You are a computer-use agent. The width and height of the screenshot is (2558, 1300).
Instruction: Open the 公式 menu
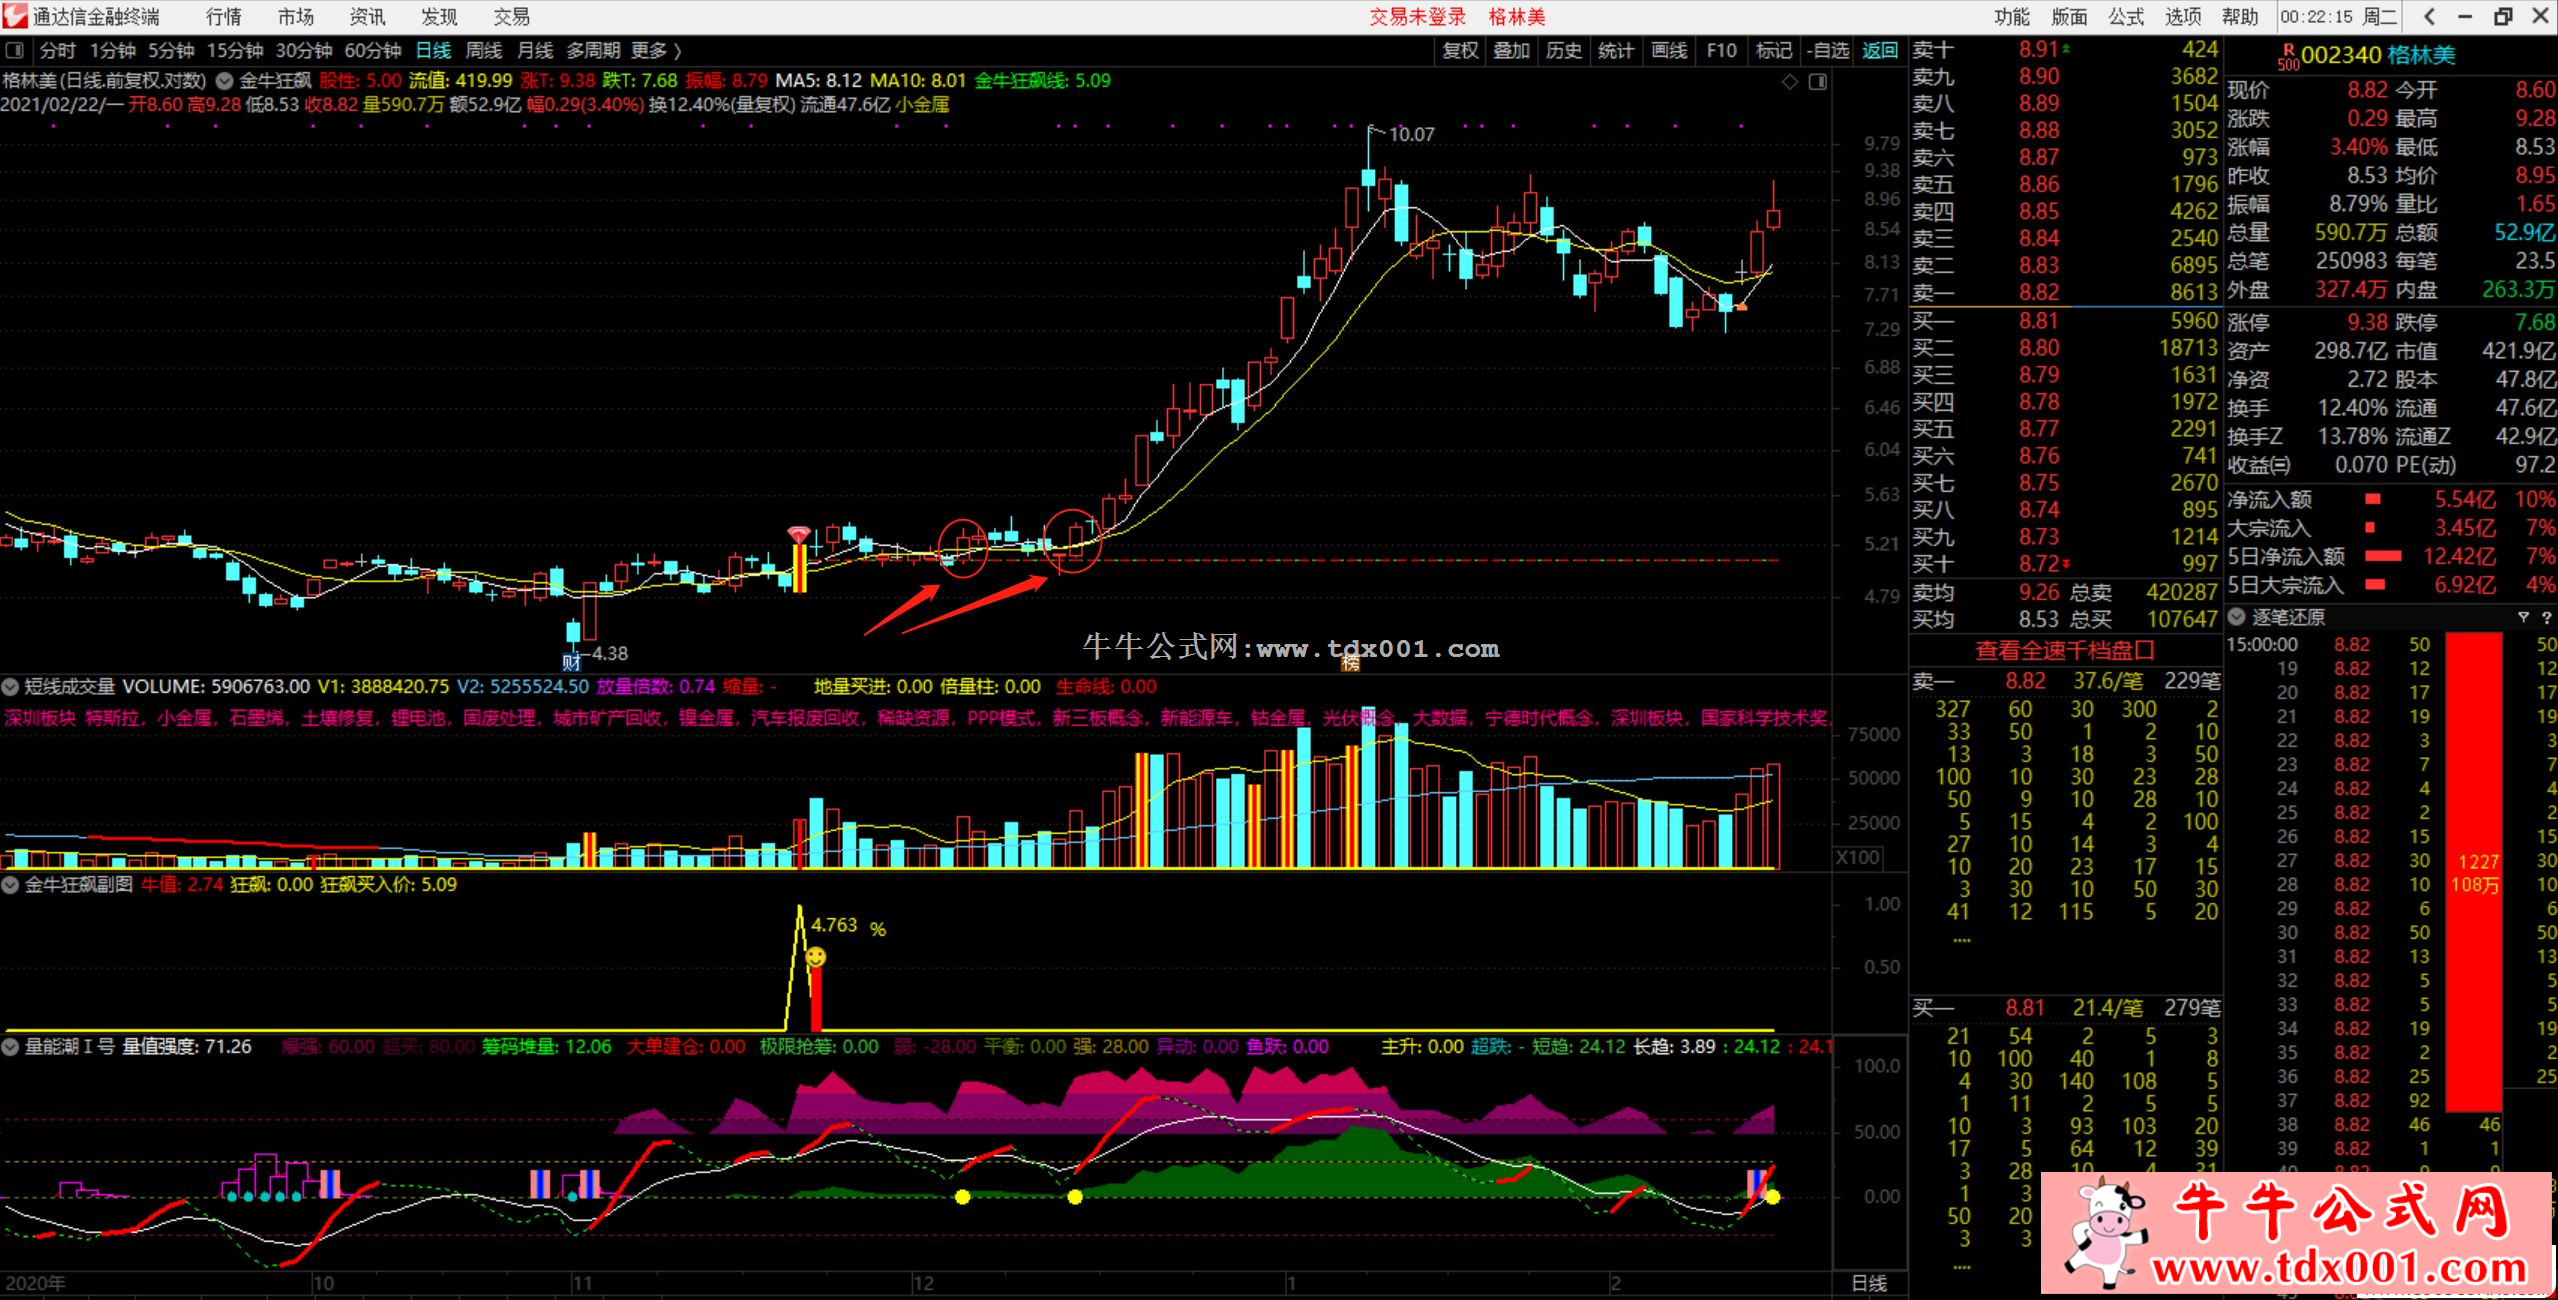tap(2126, 16)
